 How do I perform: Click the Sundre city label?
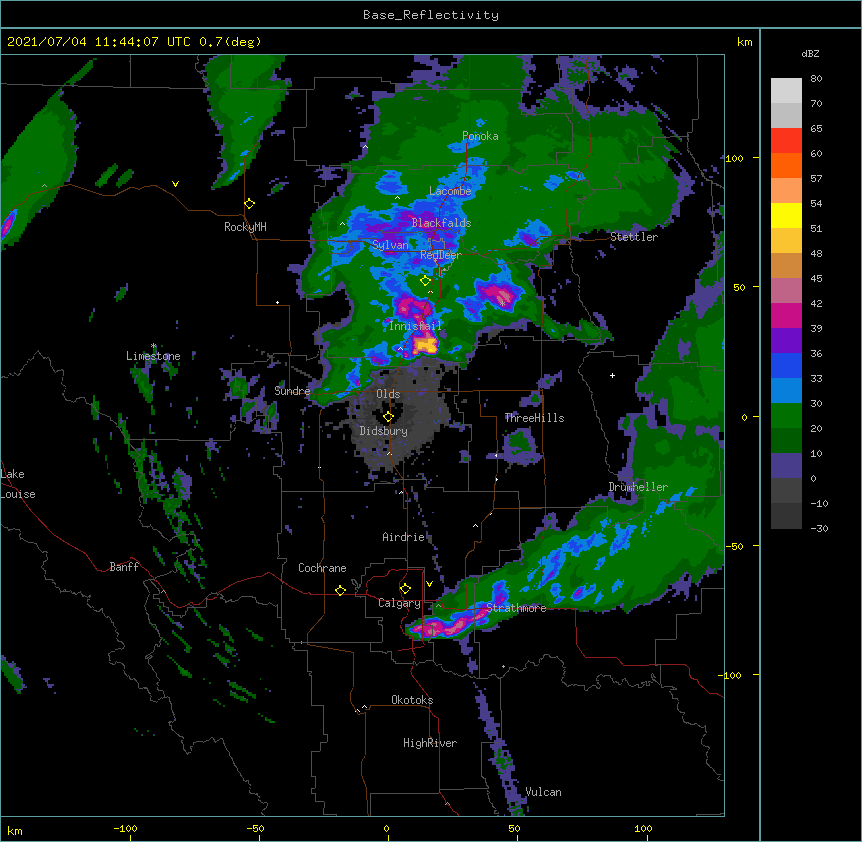pos(292,391)
